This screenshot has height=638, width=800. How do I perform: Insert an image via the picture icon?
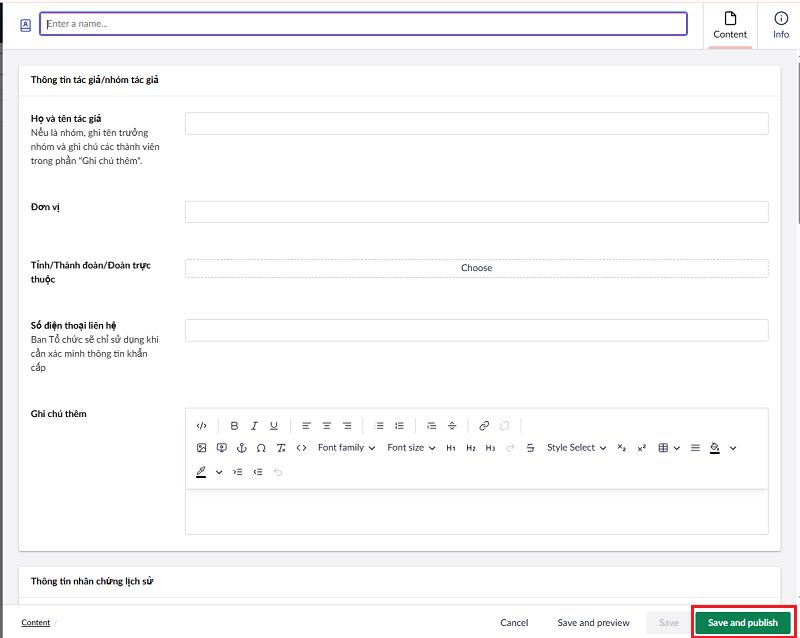pos(201,448)
